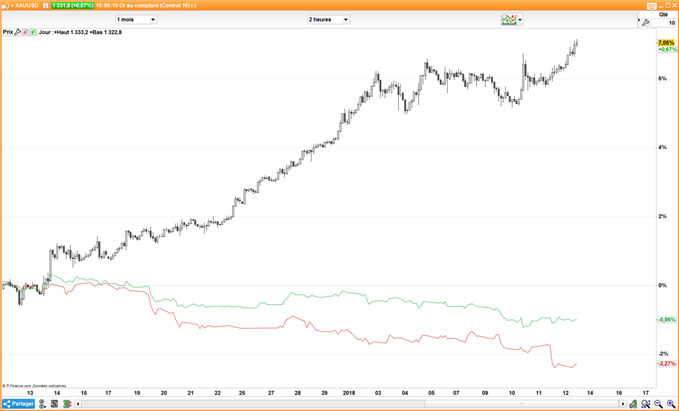Click the 0% axis label
The image size is (679, 411).
click(x=661, y=285)
